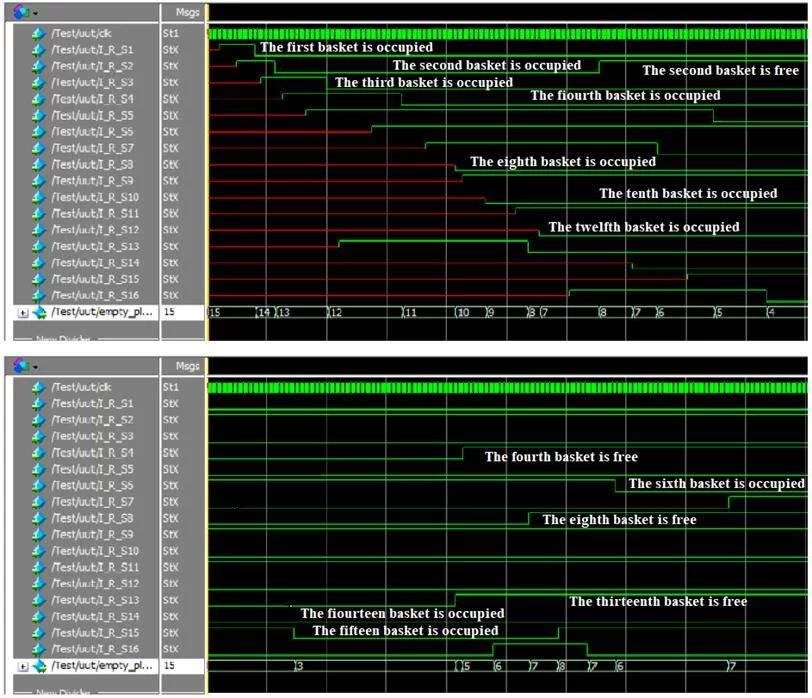Click the empty_pl bus icon in the upper panel
The image size is (812, 698).
39,312
